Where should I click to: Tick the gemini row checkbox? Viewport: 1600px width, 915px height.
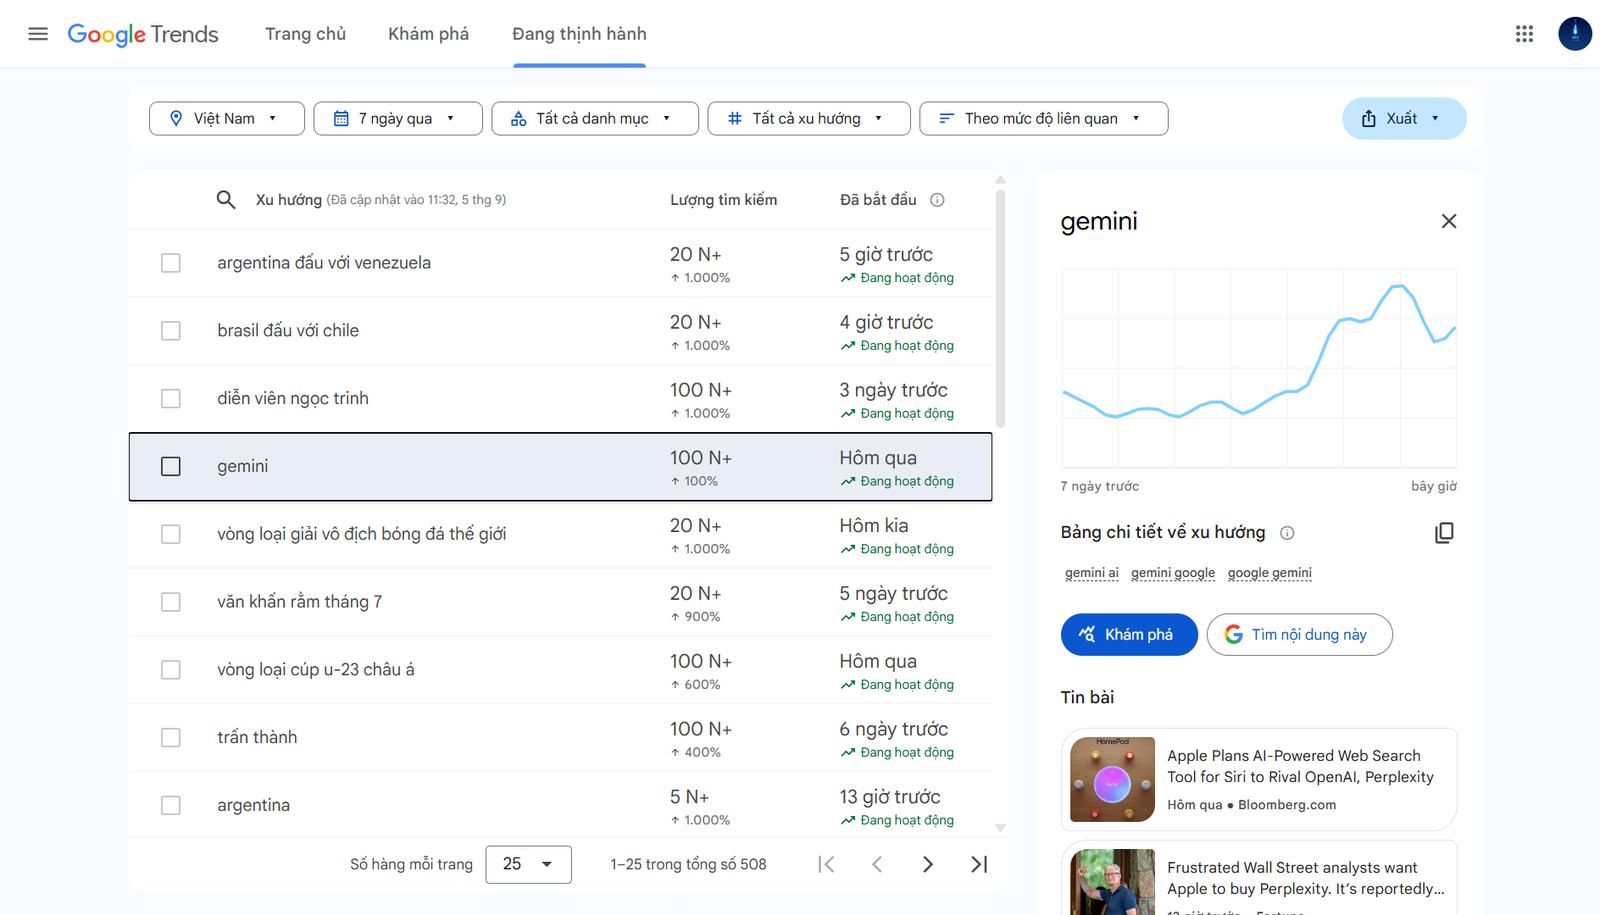point(171,466)
